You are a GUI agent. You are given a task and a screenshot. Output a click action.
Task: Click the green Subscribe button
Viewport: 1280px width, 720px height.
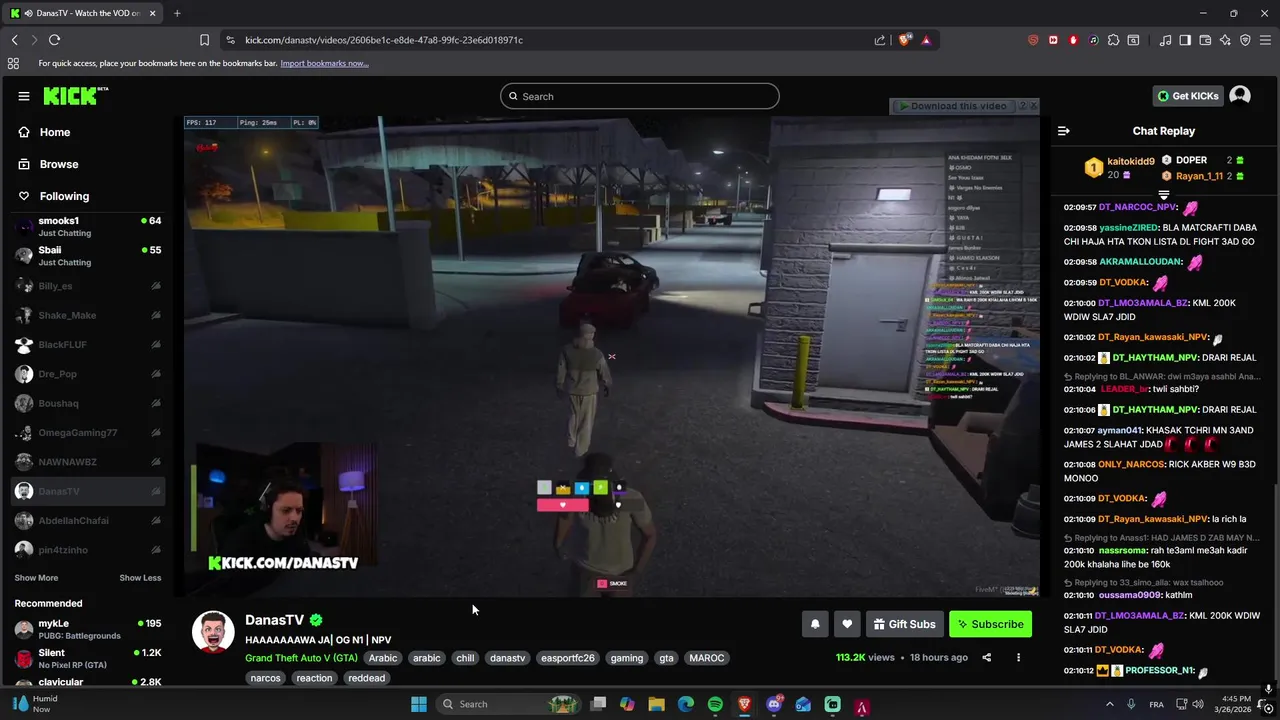(991, 624)
